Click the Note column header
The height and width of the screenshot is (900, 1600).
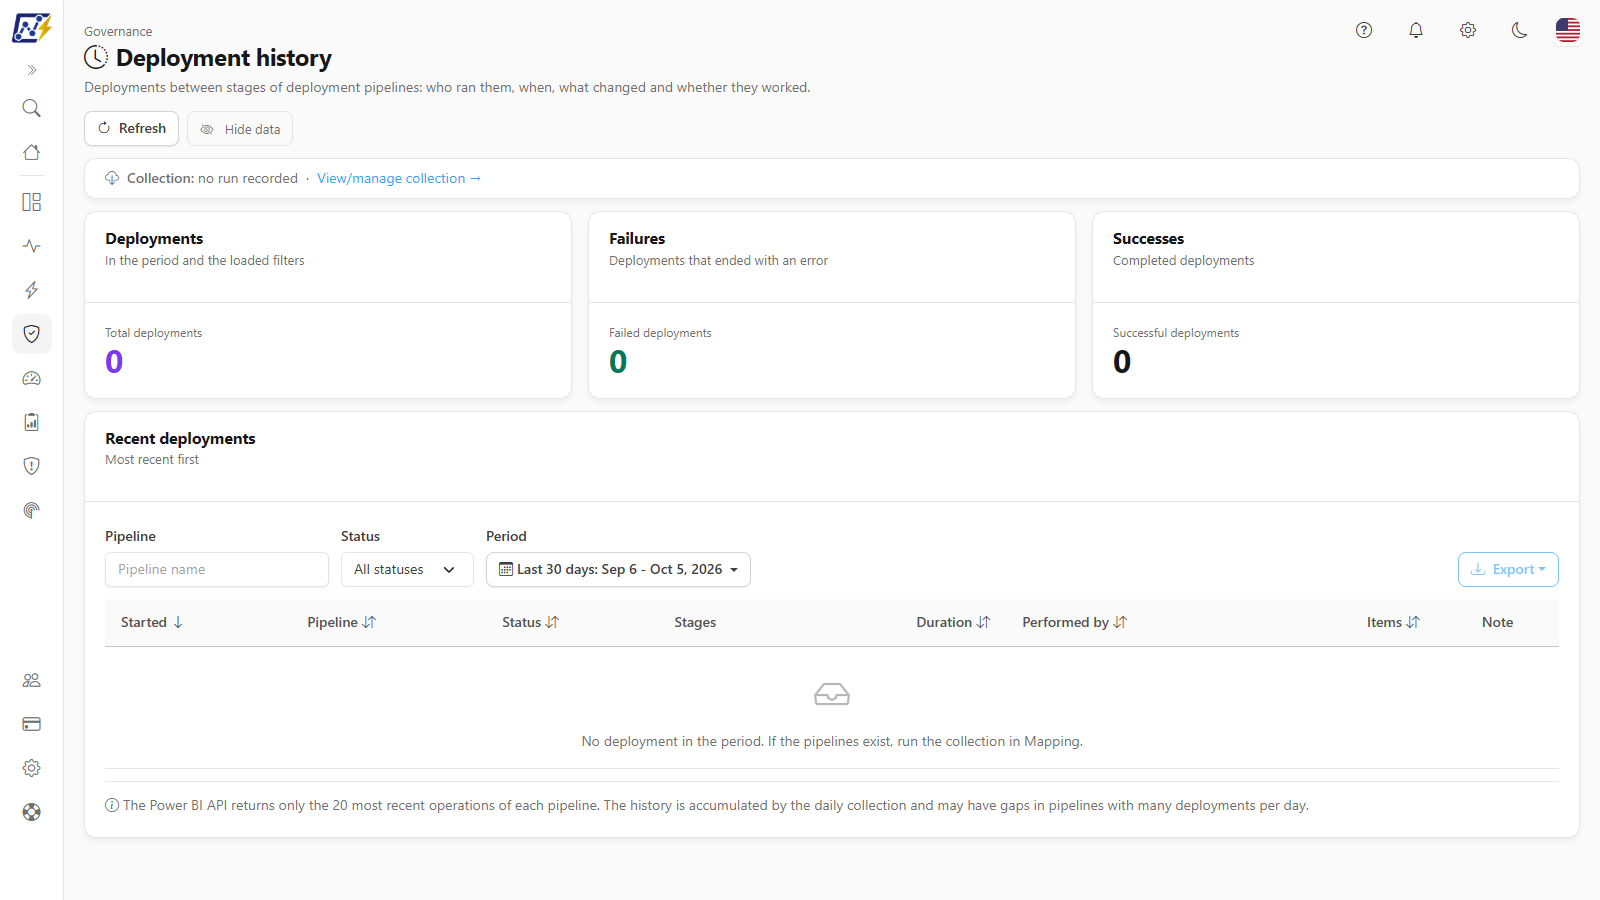pos(1497,623)
